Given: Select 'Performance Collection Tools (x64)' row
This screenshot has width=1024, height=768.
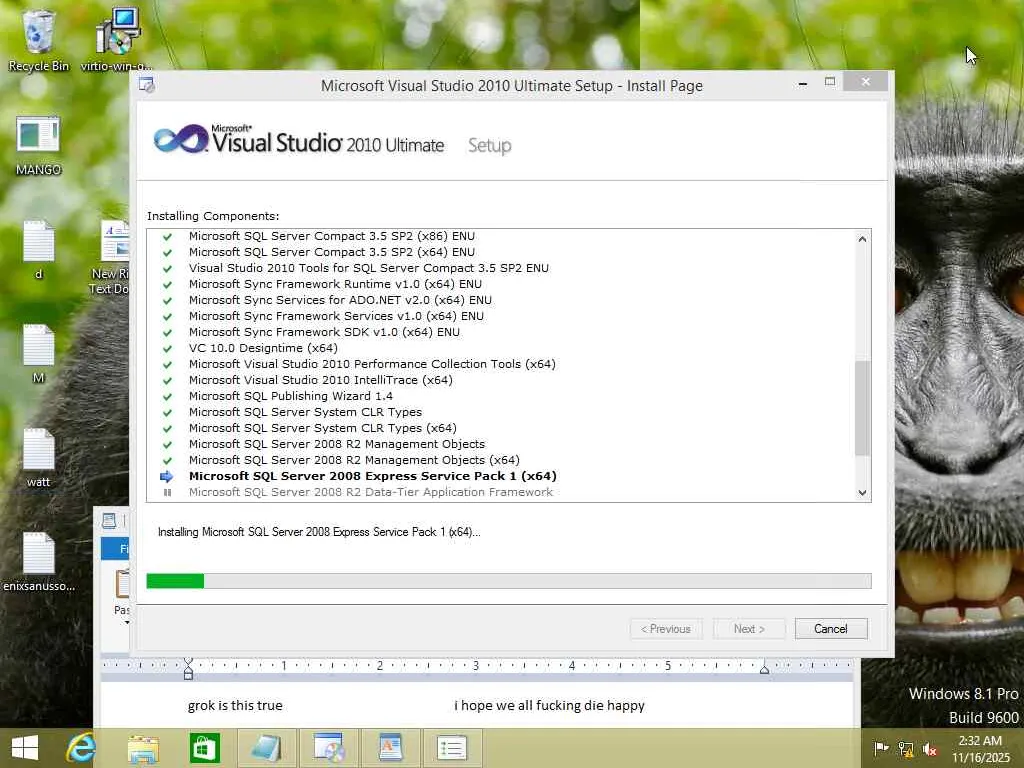Looking at the screenshot, I should point(372,364).
